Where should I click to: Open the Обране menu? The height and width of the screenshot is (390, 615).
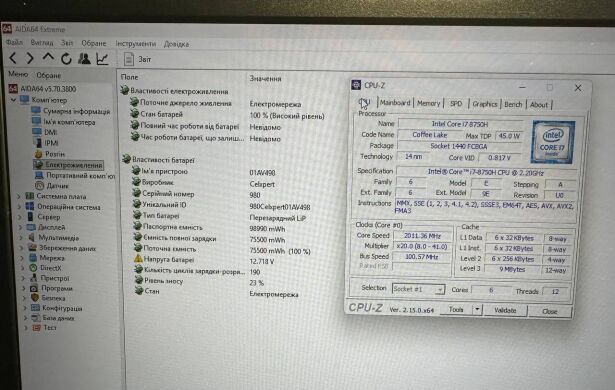(x=94, y=43)
